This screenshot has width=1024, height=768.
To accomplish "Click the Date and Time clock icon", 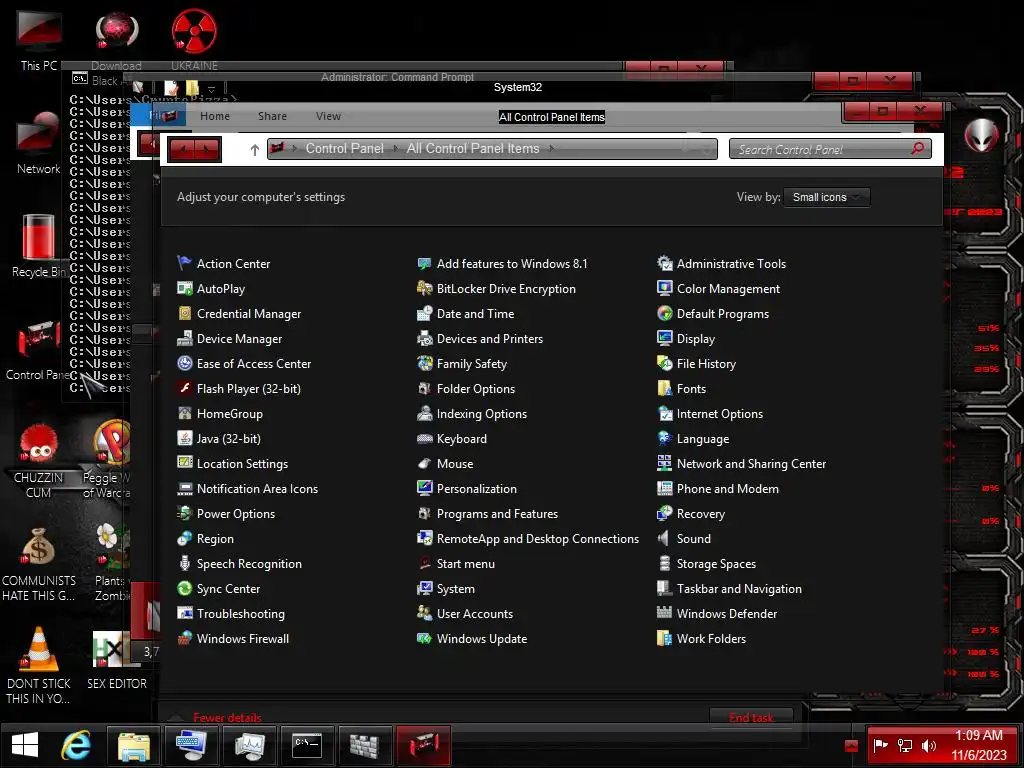I will [x=424, y=313].
